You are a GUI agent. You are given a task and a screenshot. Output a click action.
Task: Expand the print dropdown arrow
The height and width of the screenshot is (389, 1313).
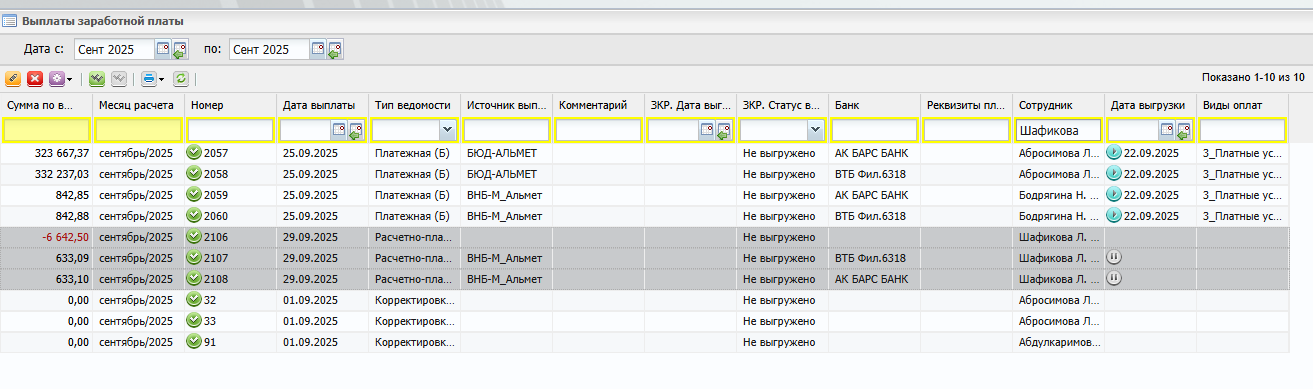(161, 79)
